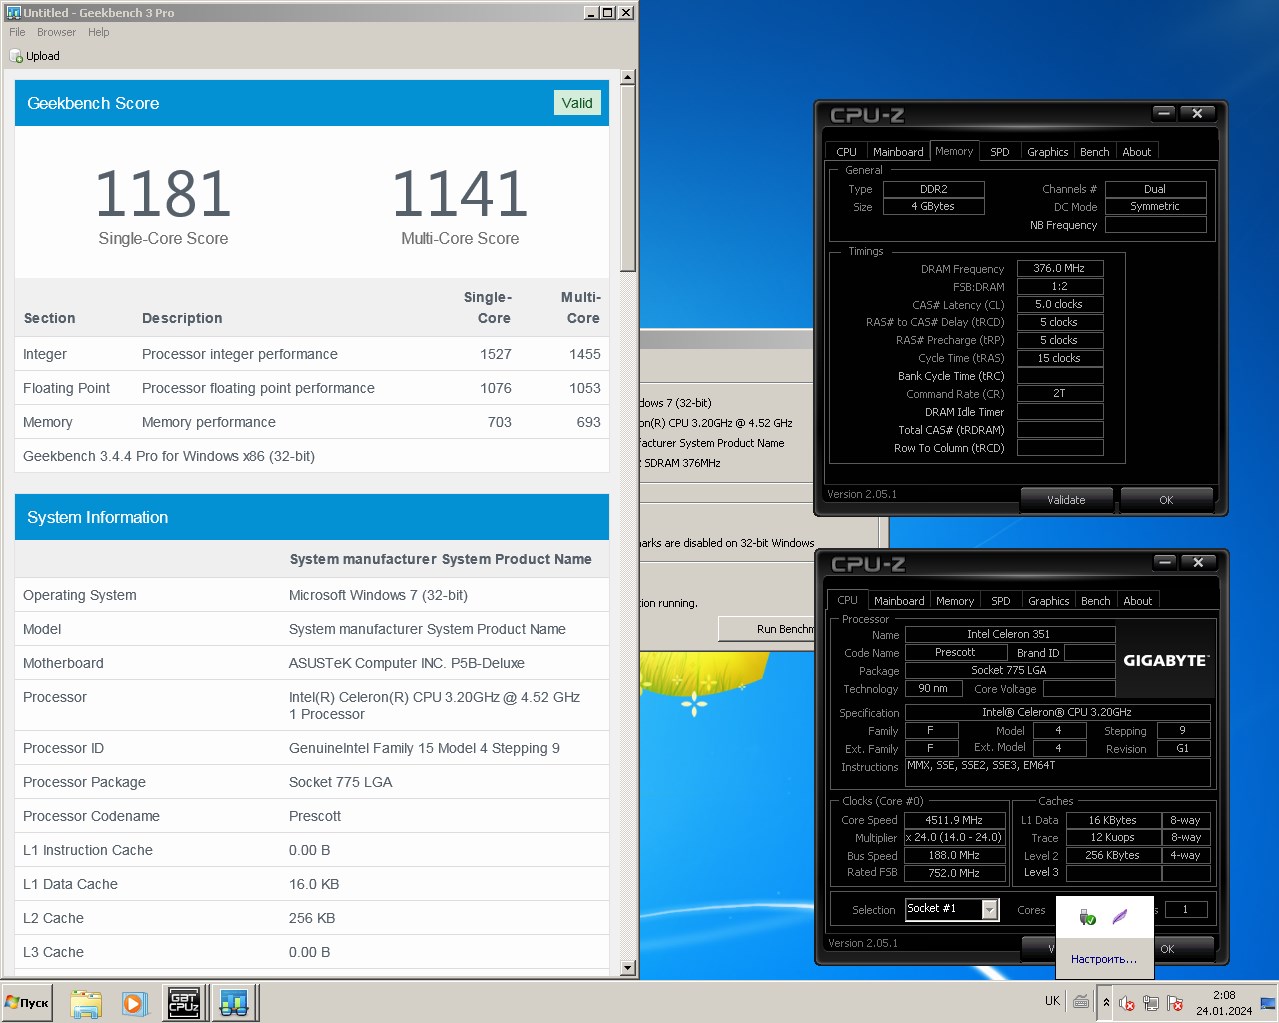Switch to SPD tab in upper CPU-Z window

(1000, 152)
